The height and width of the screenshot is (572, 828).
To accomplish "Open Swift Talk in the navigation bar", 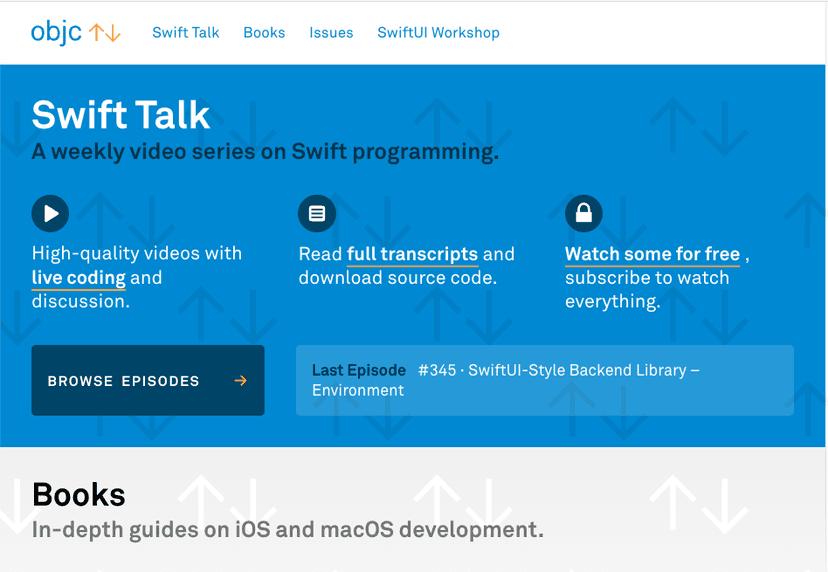I will (x=185, y=32).
